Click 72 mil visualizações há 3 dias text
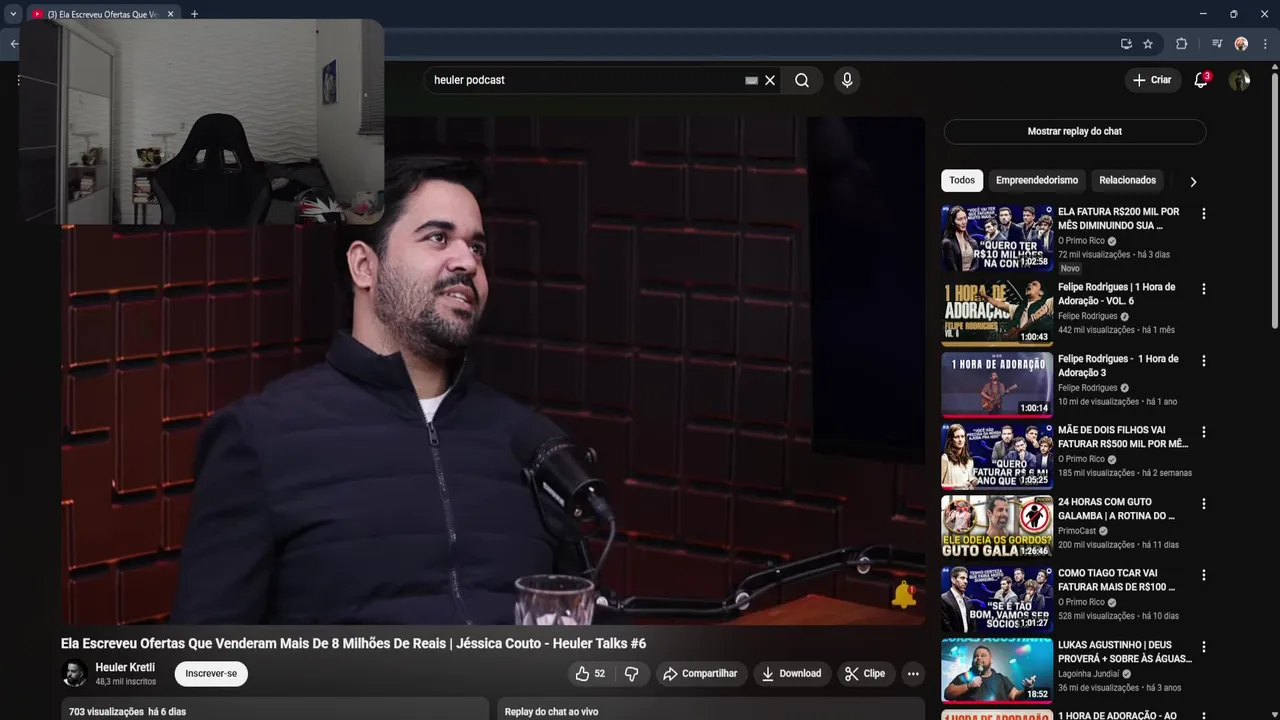The width and height of the screenshot is (1280, 720). pos(1114,255)
